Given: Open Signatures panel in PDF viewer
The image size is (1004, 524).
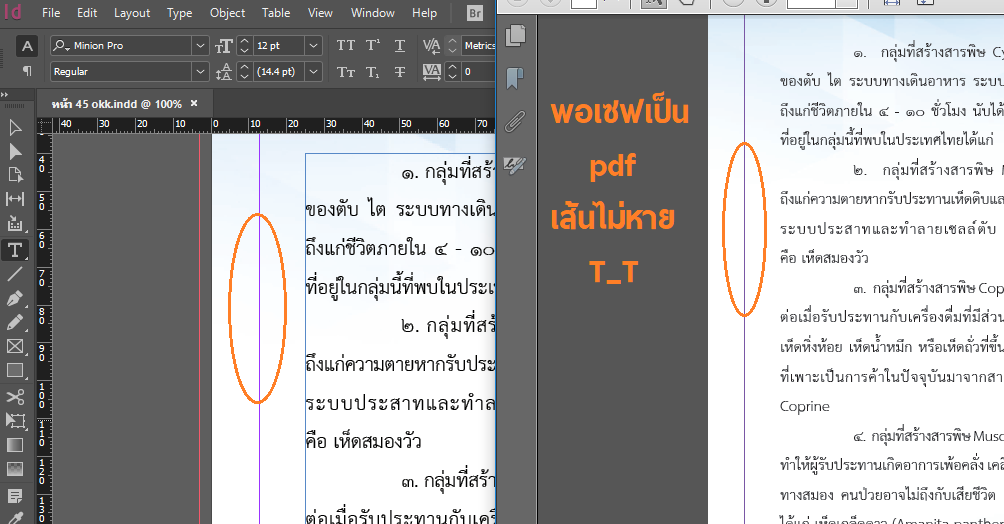Looking at the screenshot, I should pos(515,165).
